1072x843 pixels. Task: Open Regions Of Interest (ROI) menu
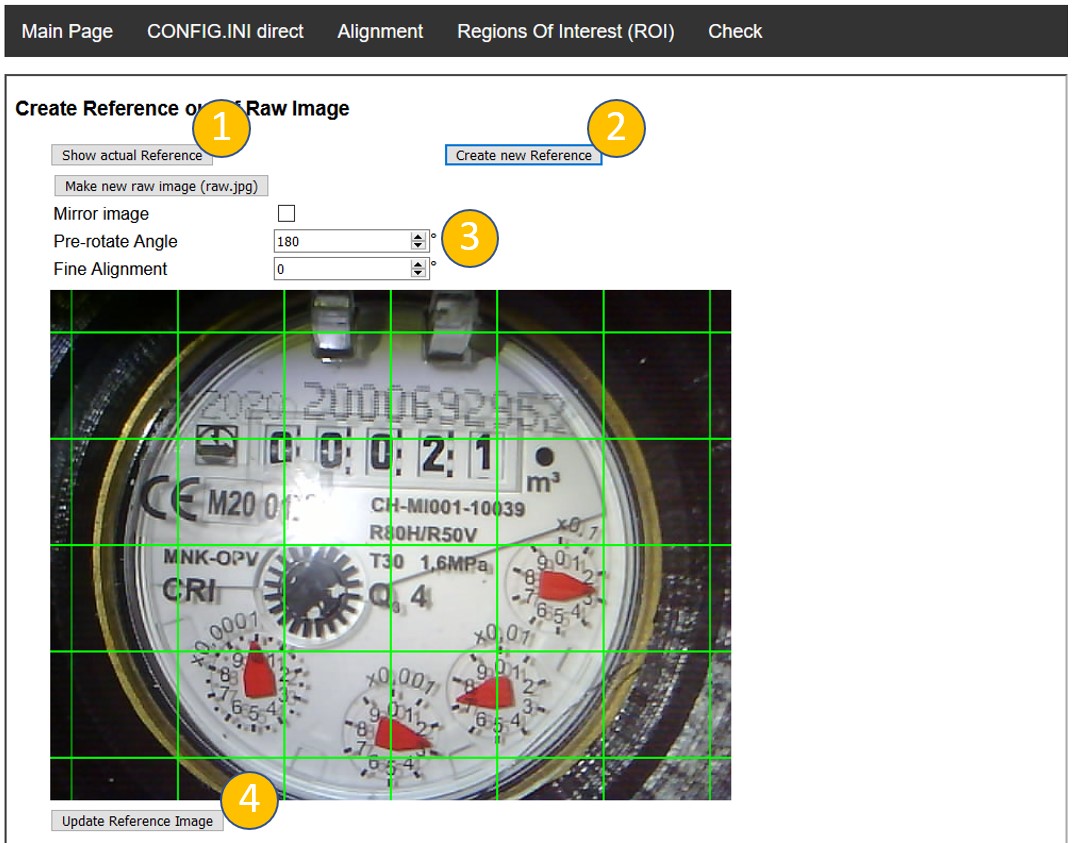pos(565,31)
